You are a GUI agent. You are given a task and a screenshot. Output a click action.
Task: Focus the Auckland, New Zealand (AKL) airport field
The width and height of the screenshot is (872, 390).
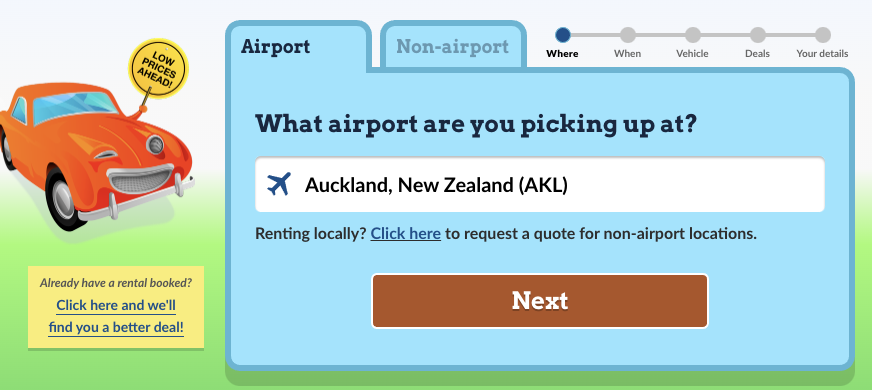tap(540, 184)
